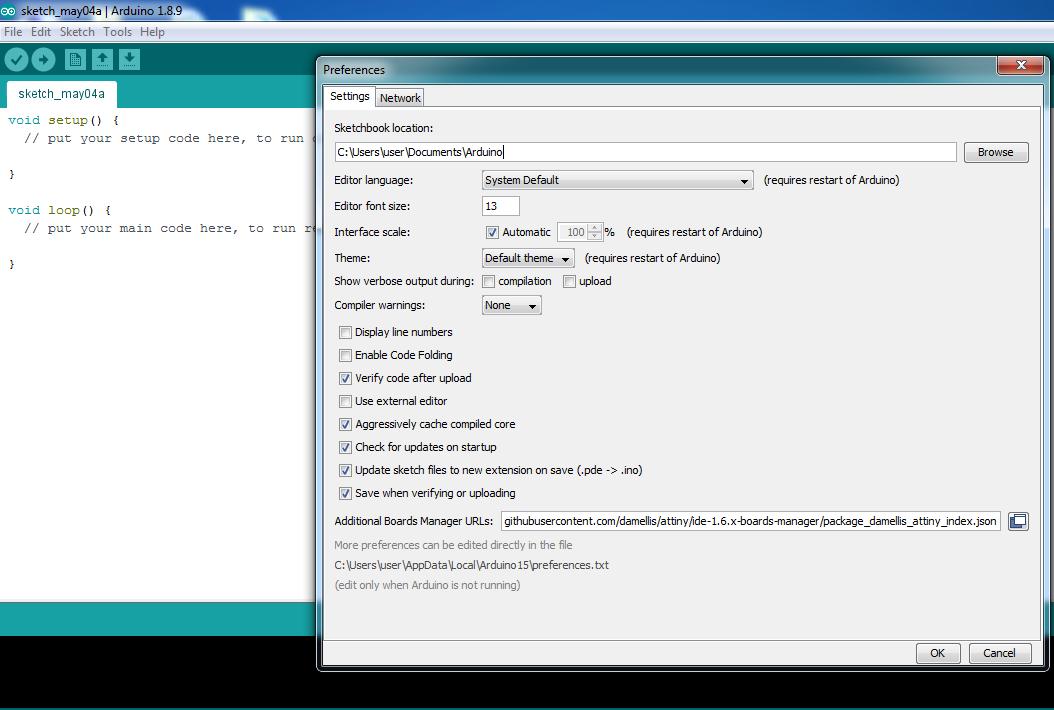Click the Additional Boards Manager URLs field
The image size is (1054, 710).
pyautogui.click(x=750, y=521)
